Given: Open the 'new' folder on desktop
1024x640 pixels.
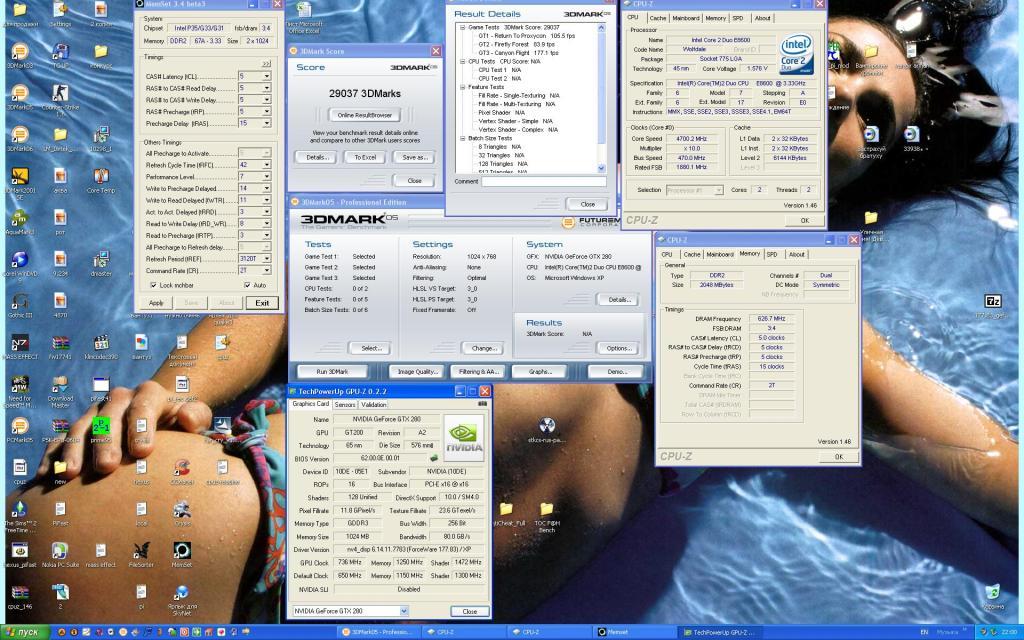Looking at the screenshot, I should point(60,468).
